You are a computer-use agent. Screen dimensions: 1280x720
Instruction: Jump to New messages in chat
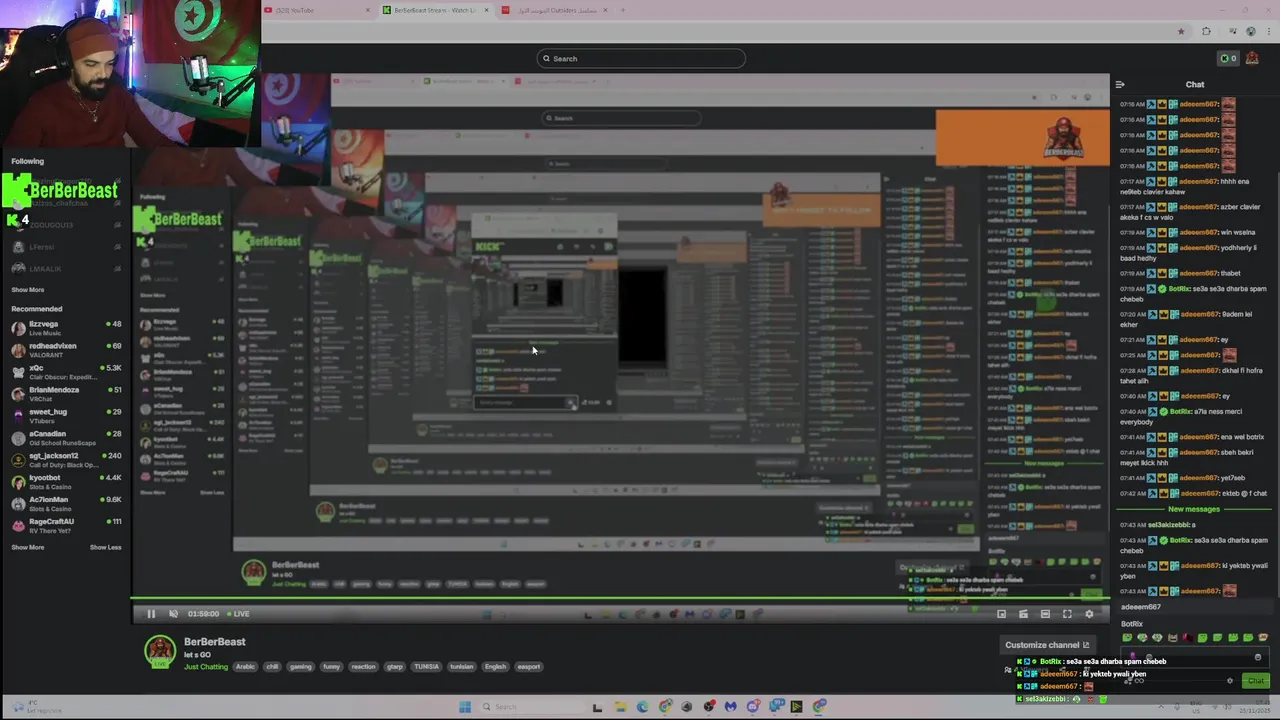pyautogui.click(x=1194, y=509)
